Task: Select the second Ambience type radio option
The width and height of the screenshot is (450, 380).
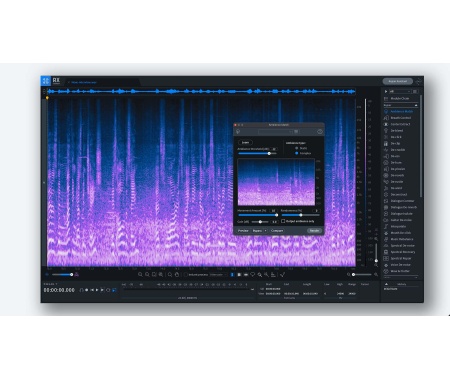Action: pyautogui.click(x=296, y=153)
